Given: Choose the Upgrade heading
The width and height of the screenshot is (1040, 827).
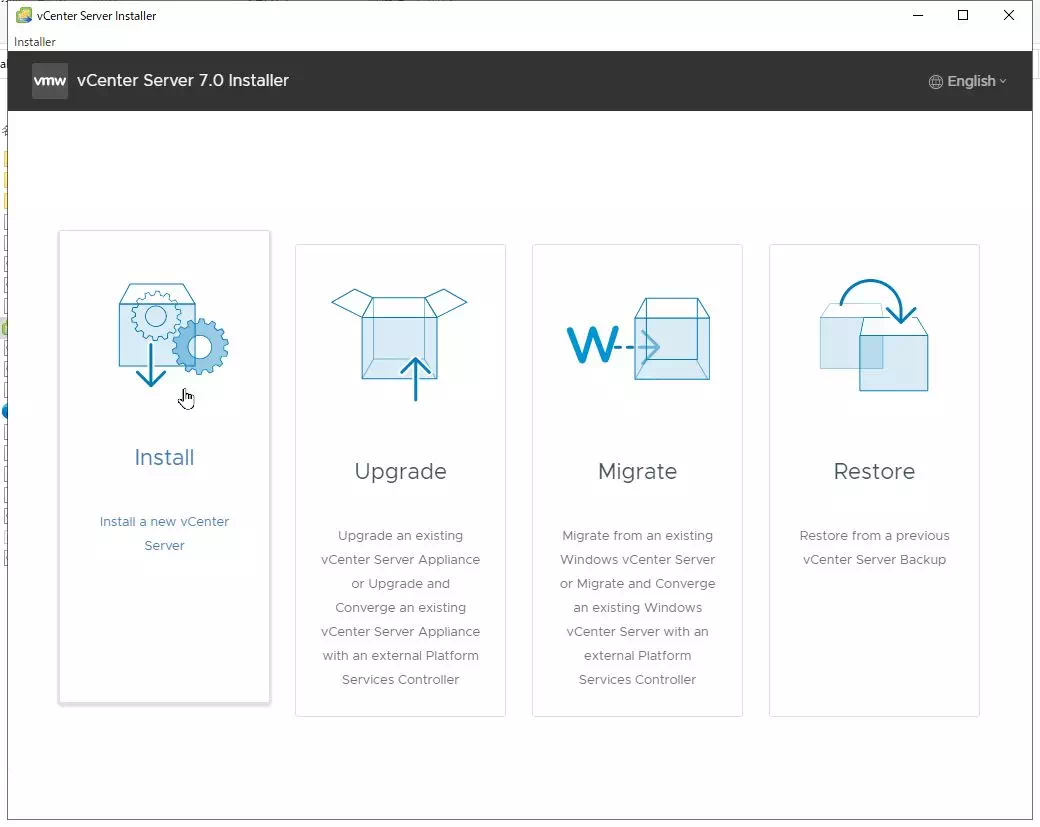Looking at the screenshot, I should pos(401,472).
